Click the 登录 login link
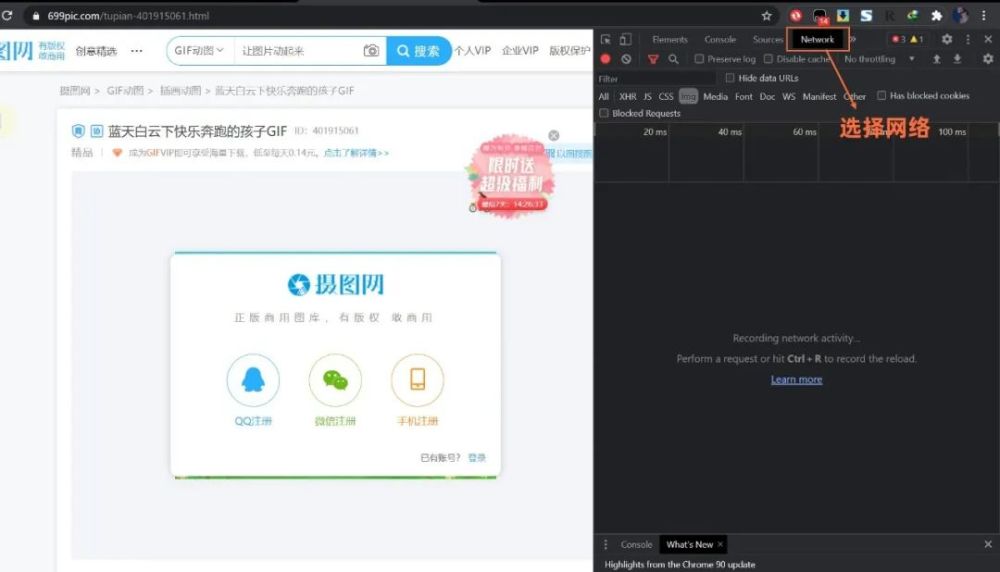This screenshot has height=572, width=1000. [x=477, y=458]
